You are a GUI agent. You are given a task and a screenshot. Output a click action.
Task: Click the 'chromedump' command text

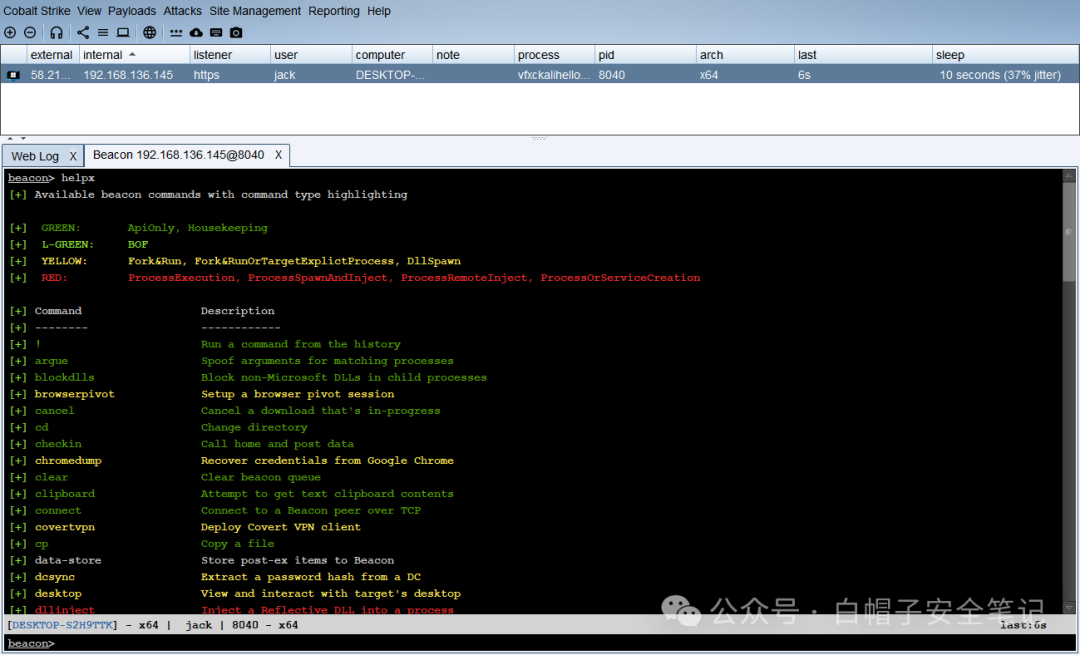point(68,461)
